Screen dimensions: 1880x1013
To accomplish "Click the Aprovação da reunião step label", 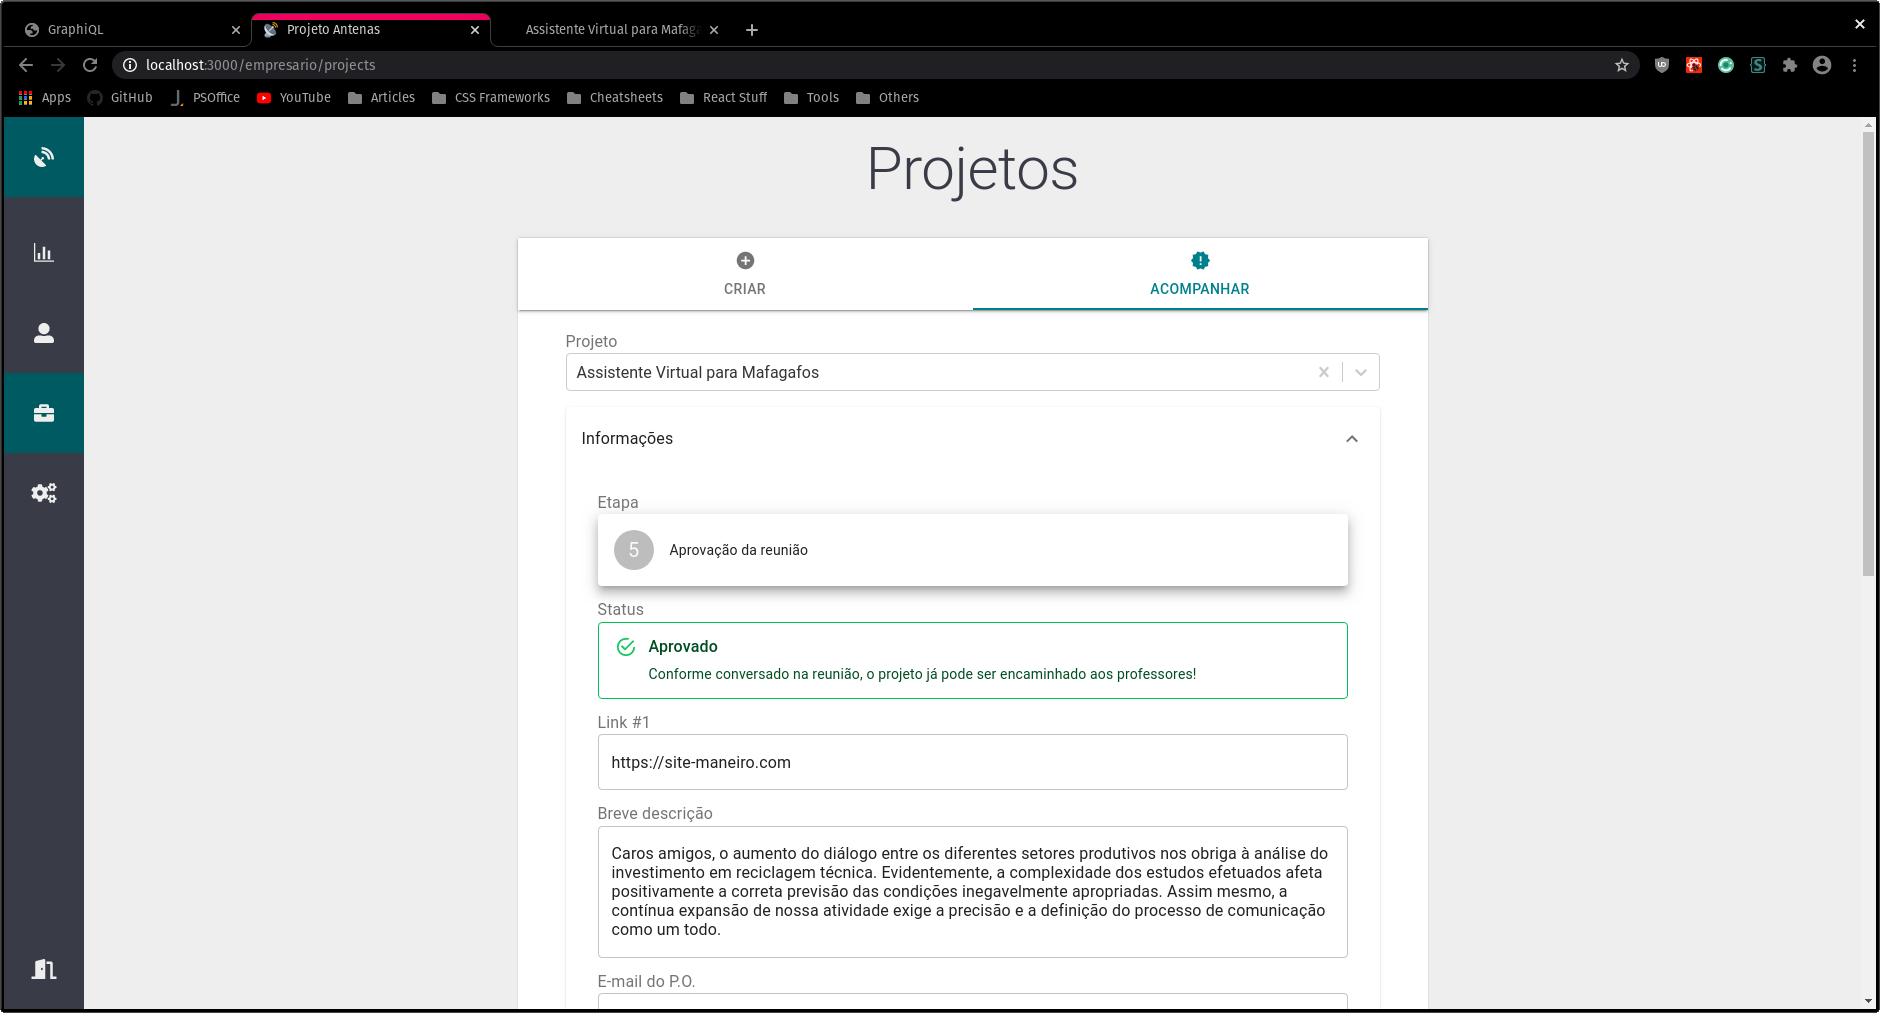I will pyautogui.click(x=738, y=550).
